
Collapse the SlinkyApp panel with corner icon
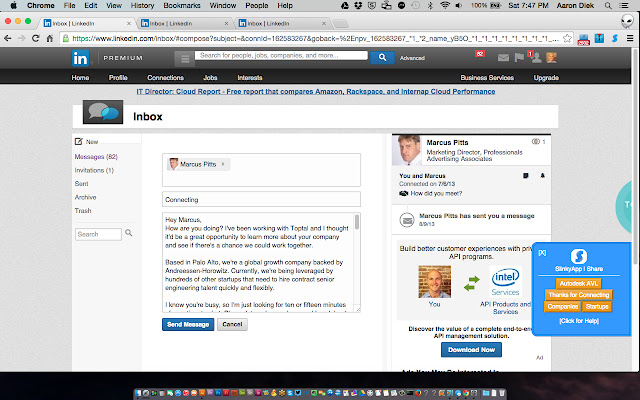click(x=542, y=253)
